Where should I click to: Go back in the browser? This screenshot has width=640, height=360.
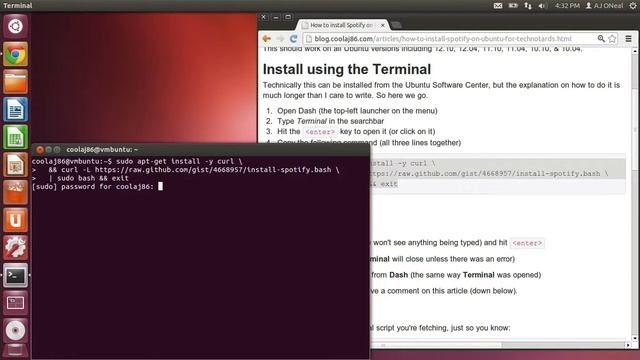[x=267, y=39]
